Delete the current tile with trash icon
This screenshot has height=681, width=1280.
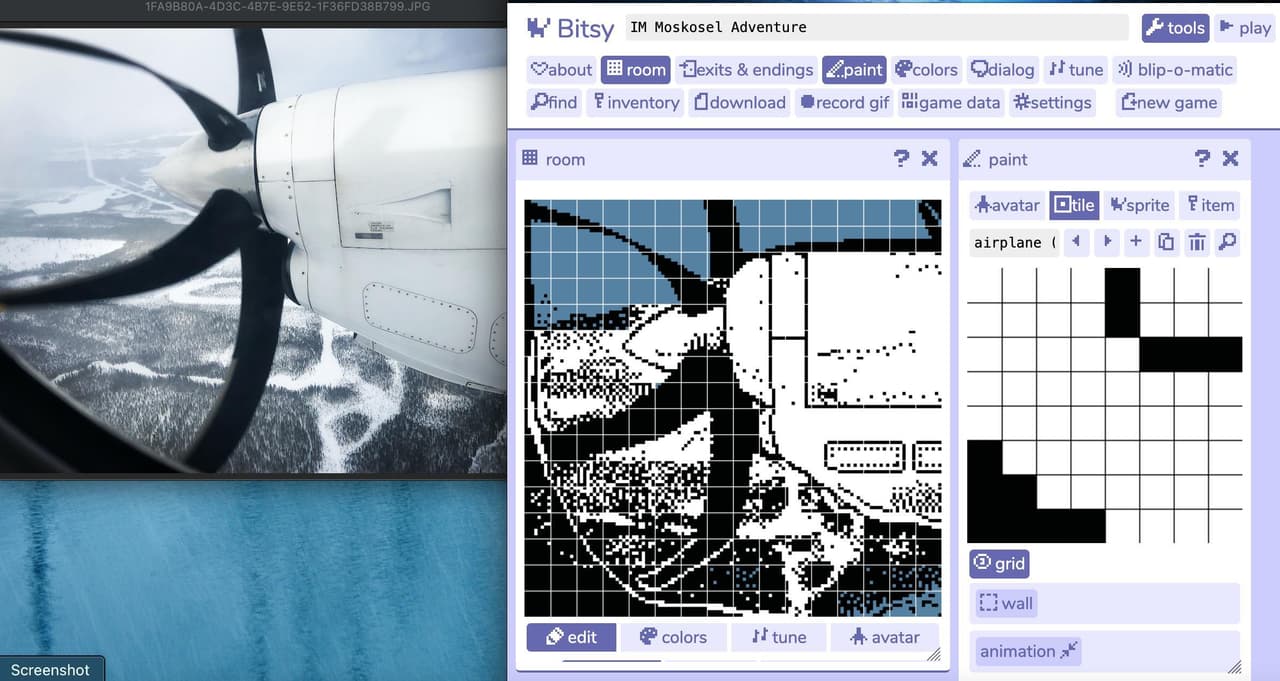1196,242
